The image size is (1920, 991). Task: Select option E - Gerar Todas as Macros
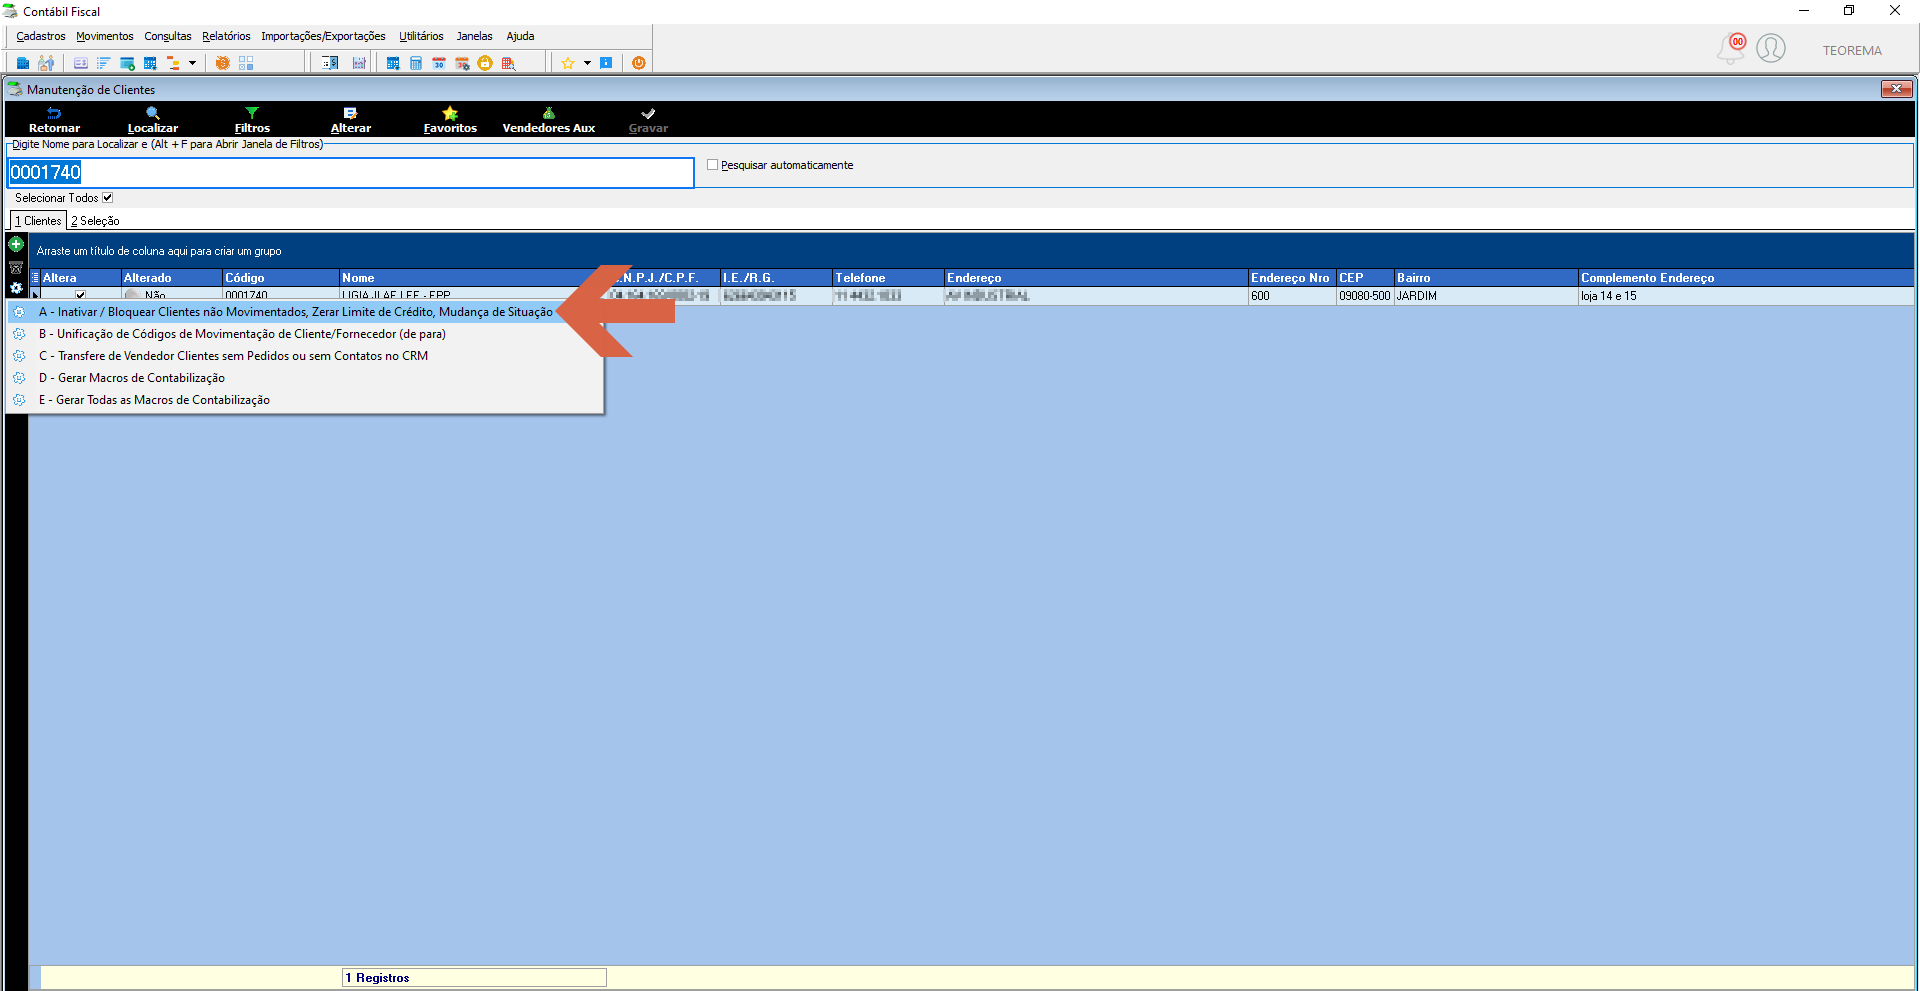(304, 400)
